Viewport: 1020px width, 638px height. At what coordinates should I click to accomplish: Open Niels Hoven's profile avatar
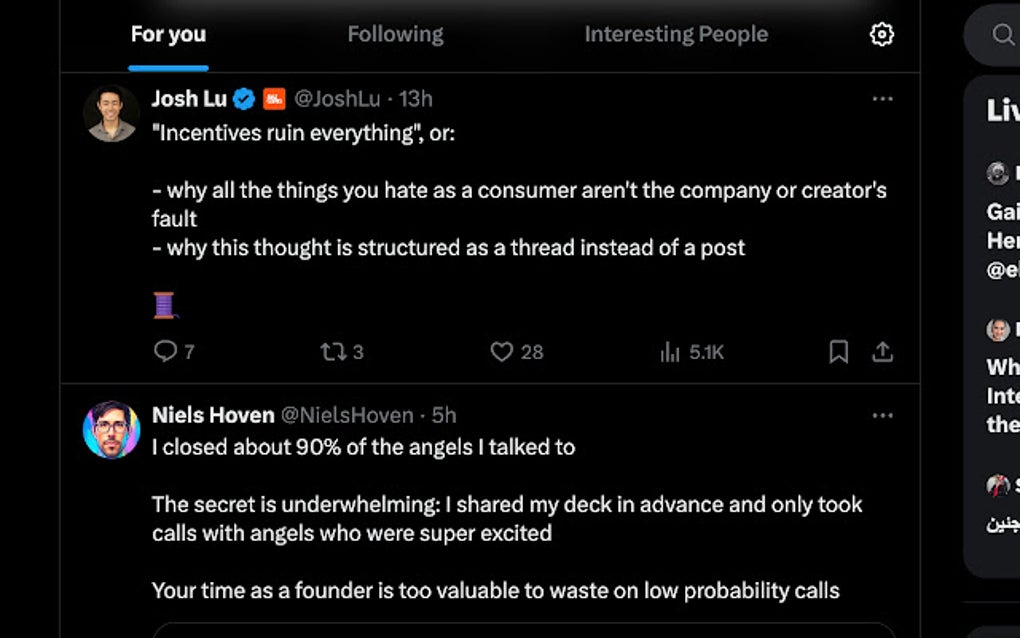111,429
